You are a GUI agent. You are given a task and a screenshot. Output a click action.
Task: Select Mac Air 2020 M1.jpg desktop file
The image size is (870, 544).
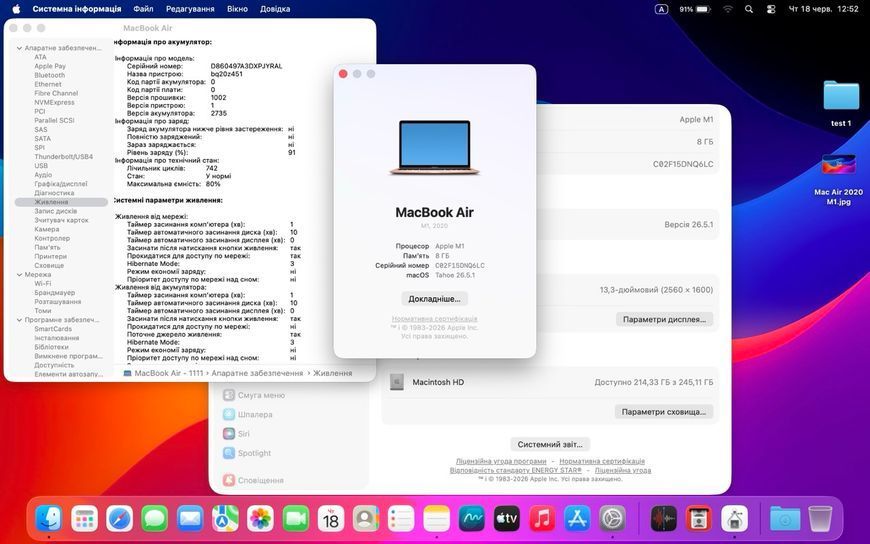pos(838,180)
